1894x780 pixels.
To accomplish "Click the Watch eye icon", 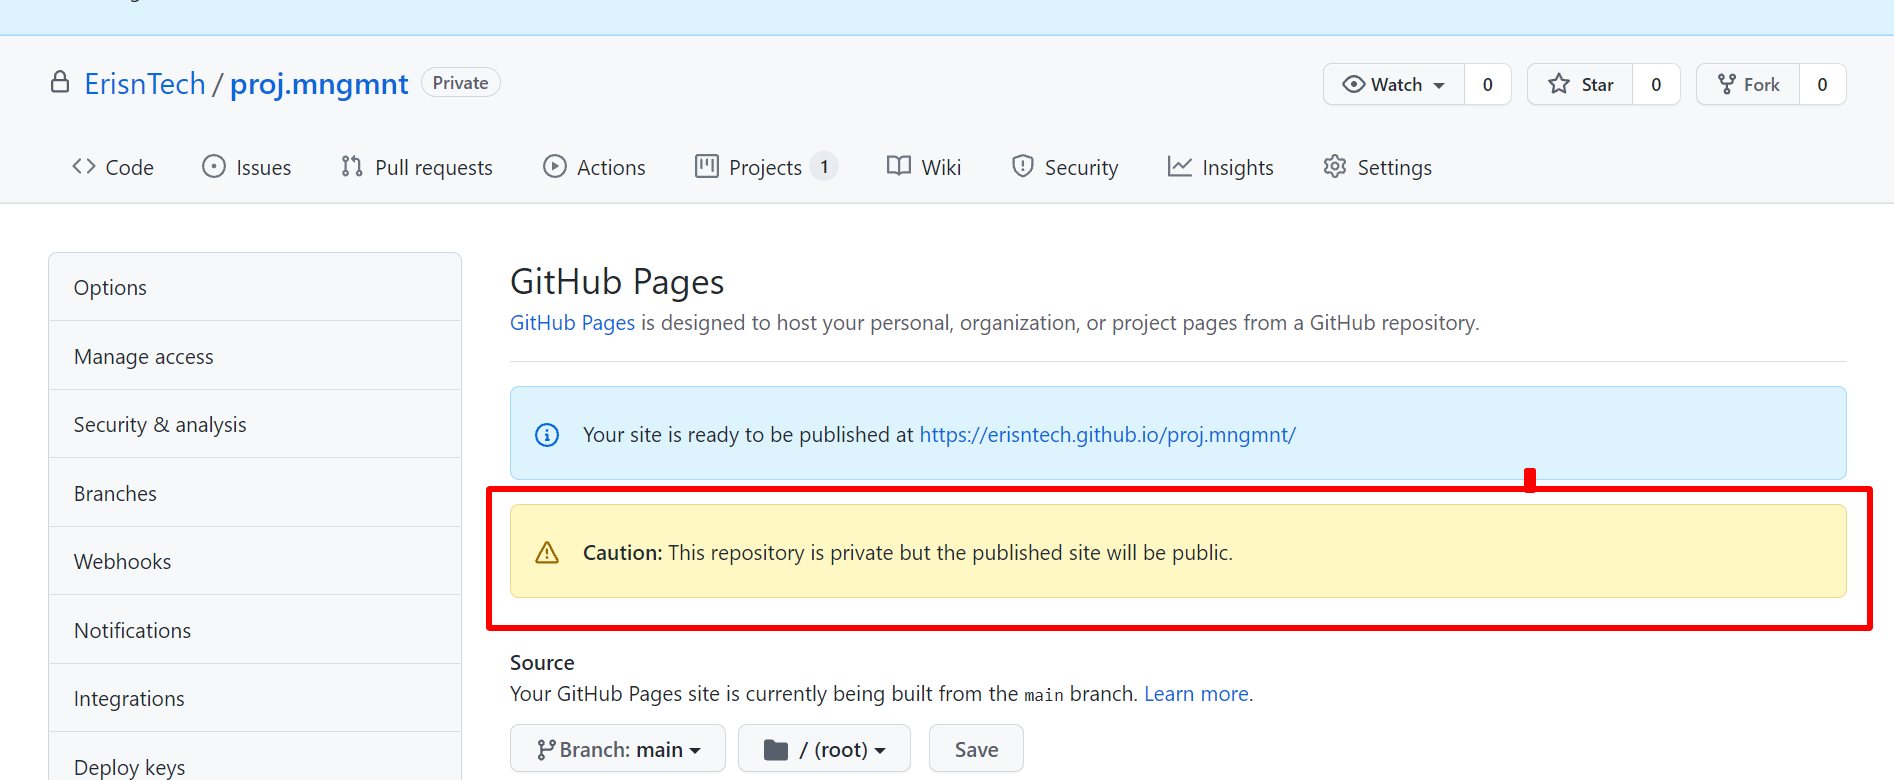I will pos(1353,84).
